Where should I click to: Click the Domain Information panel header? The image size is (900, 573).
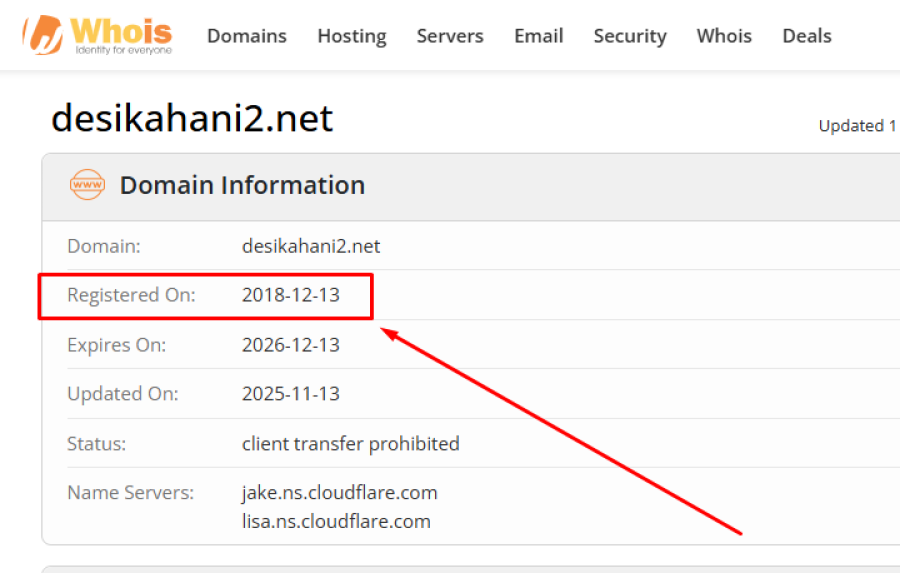[x=242, y=185]
